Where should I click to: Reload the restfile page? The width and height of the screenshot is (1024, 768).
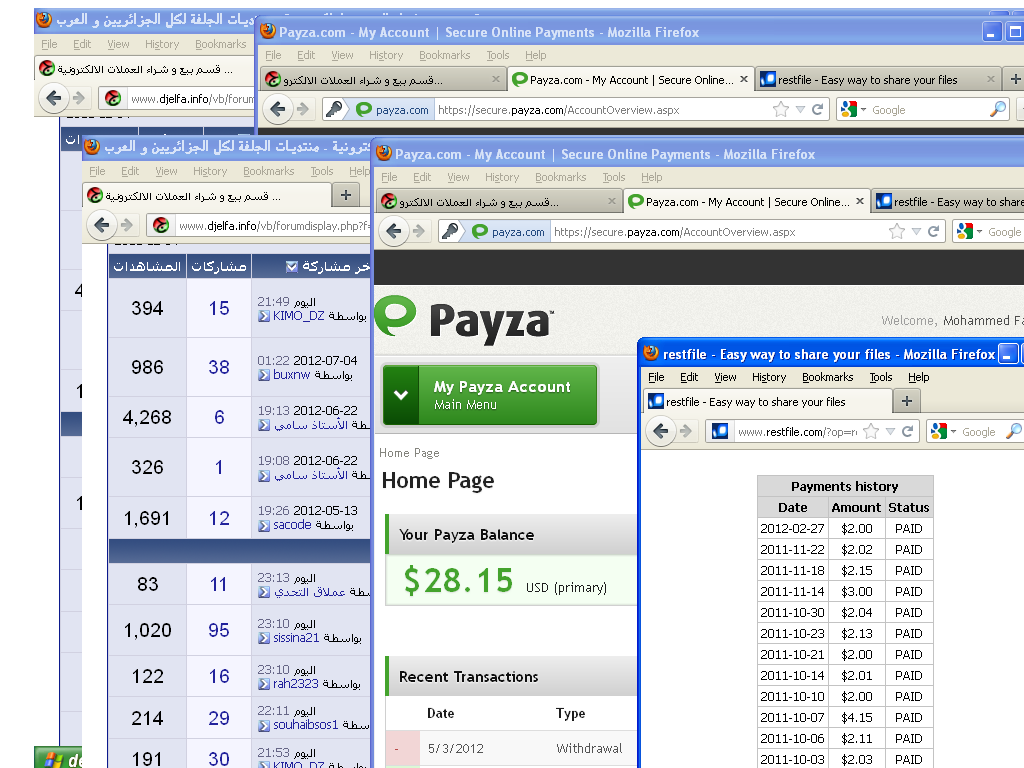coord(908,431)
